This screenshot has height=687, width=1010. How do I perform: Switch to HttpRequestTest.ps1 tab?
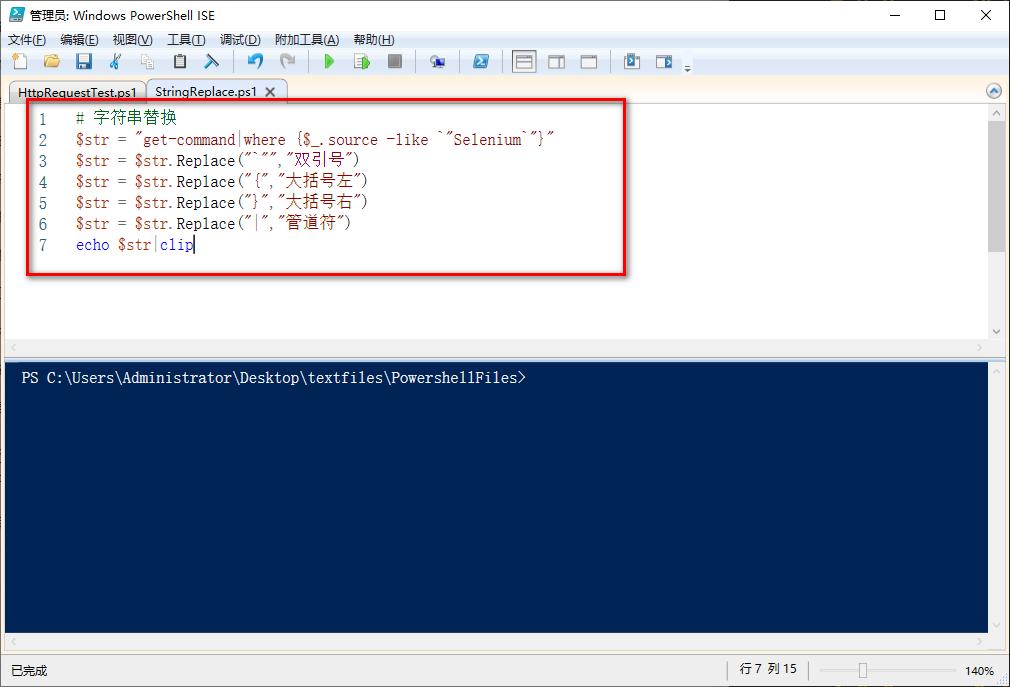click(x=77, y=92)
